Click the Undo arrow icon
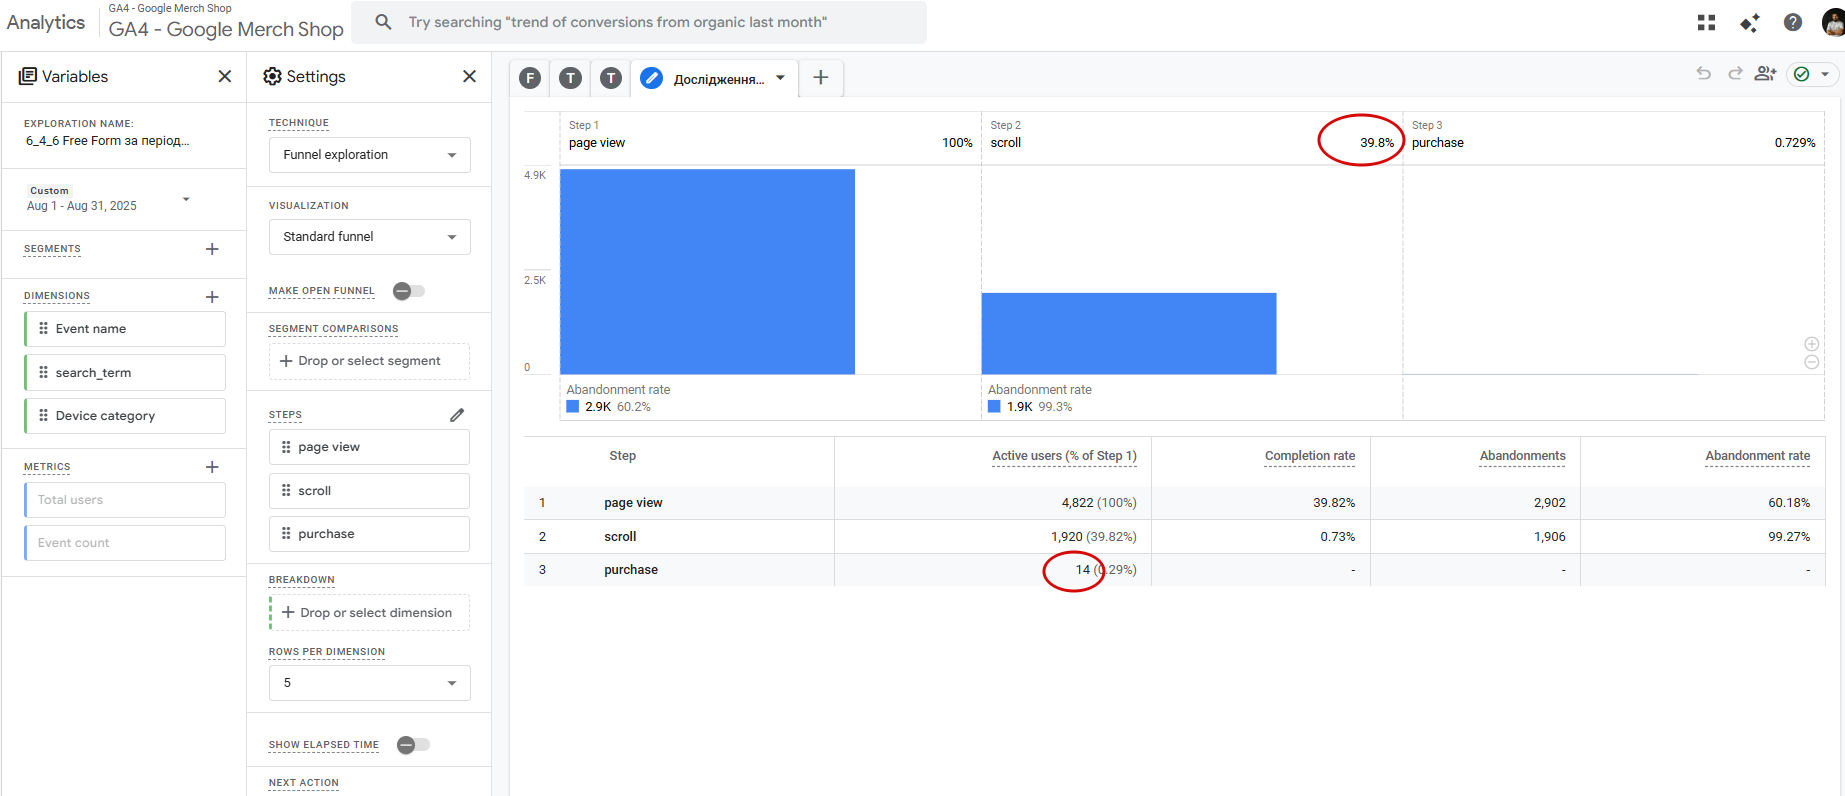The image size is (1845, 796). pos(1704,74)
